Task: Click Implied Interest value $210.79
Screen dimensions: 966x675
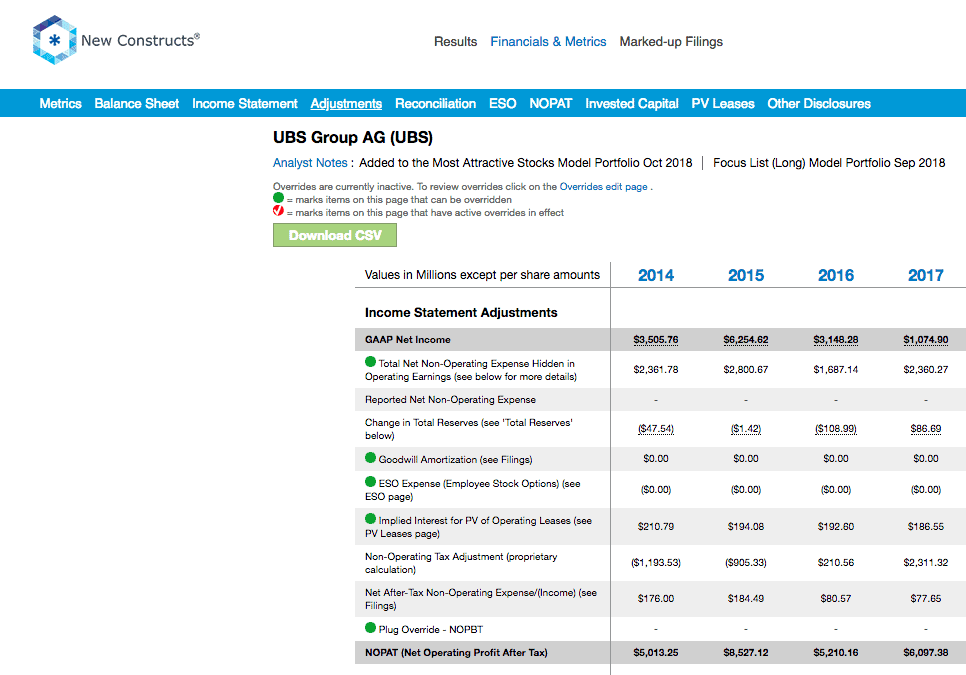Action: (656, 527)
